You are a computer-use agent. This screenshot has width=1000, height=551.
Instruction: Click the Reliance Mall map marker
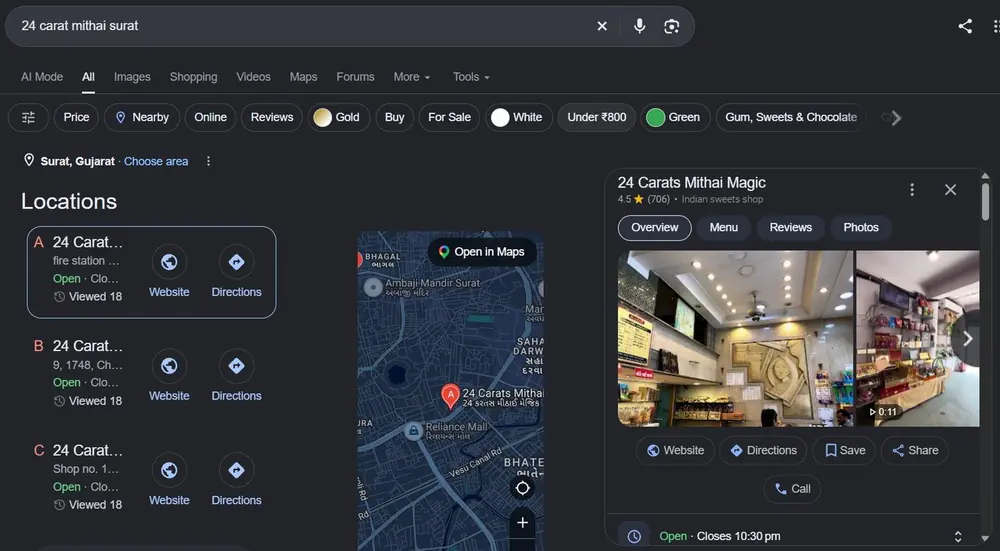click(x=414, y=431)
